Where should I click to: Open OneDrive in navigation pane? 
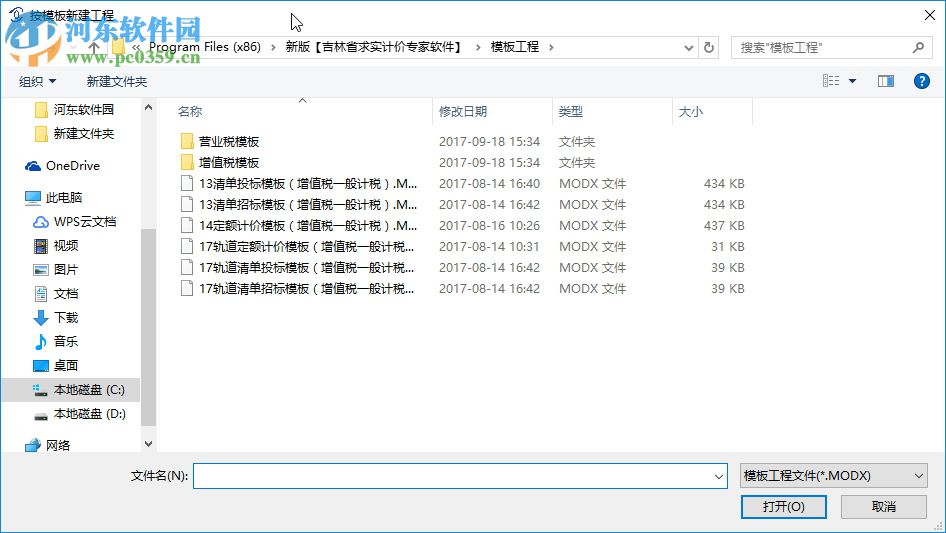point(62,165)
